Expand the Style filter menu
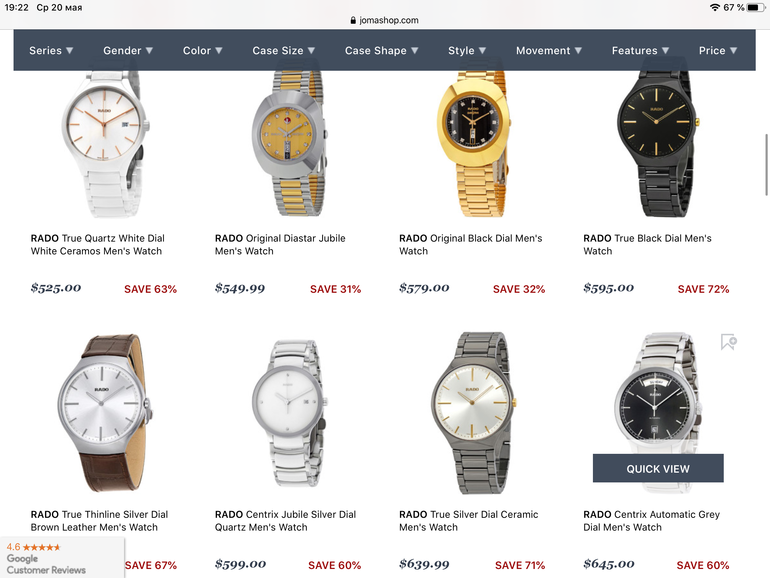 point(467,51)
